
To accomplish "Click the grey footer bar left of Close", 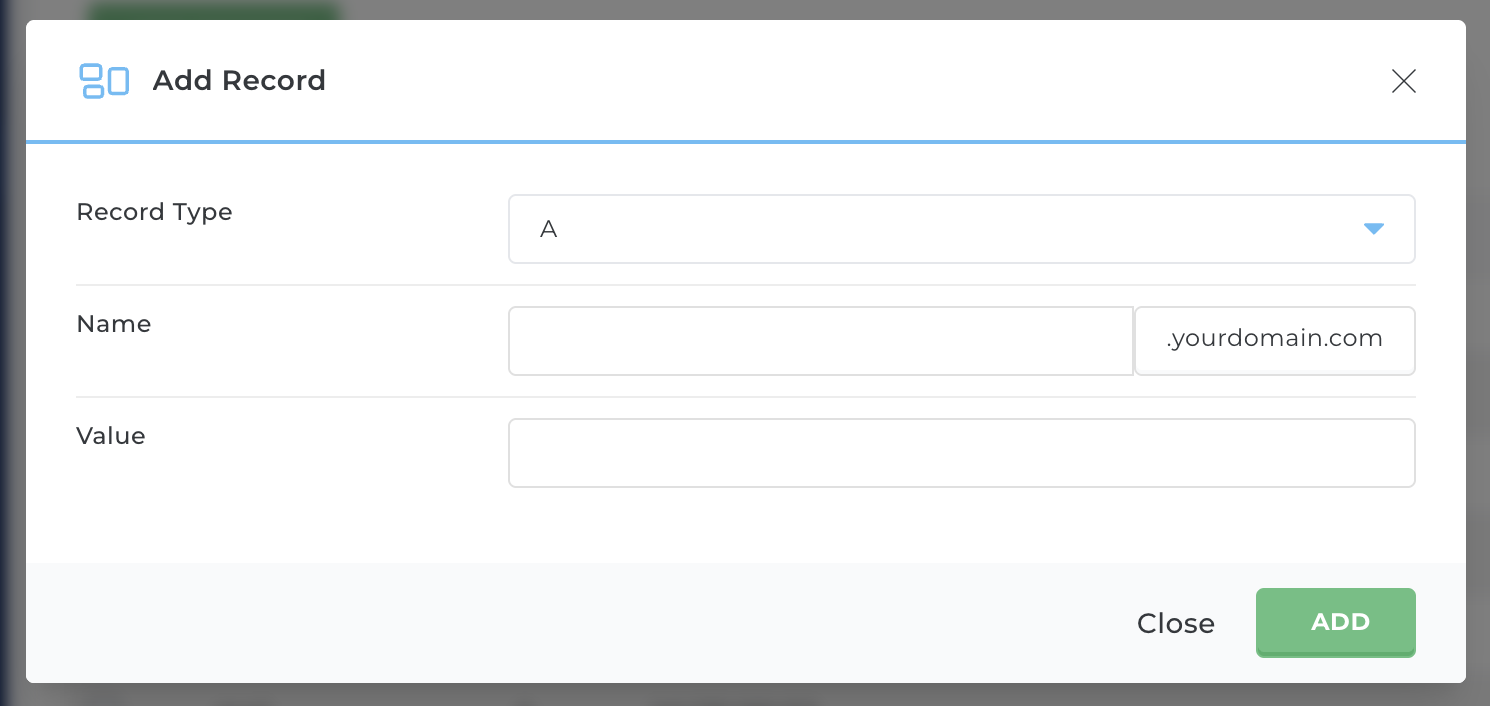I will click(500, 622).
